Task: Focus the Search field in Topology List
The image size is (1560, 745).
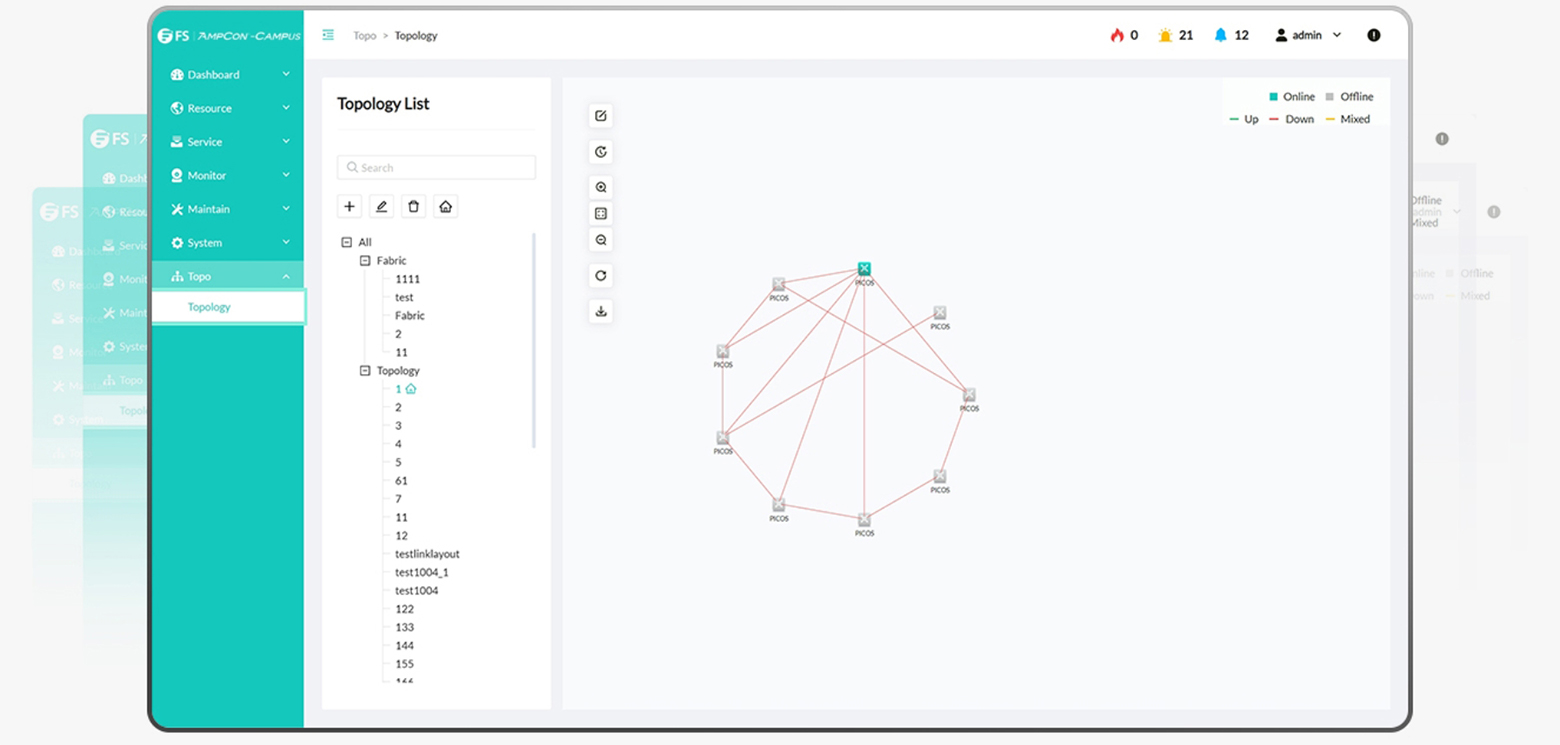Action: (436, 167)
